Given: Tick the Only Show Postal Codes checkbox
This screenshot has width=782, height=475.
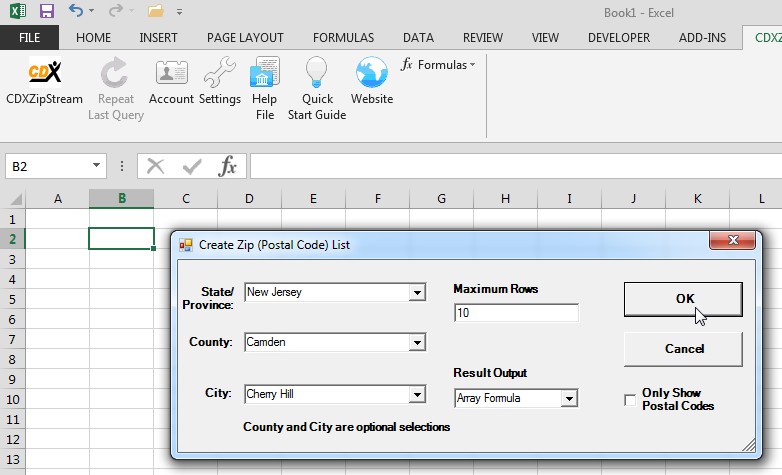Looking at the screenshot, I should point(630,400).
